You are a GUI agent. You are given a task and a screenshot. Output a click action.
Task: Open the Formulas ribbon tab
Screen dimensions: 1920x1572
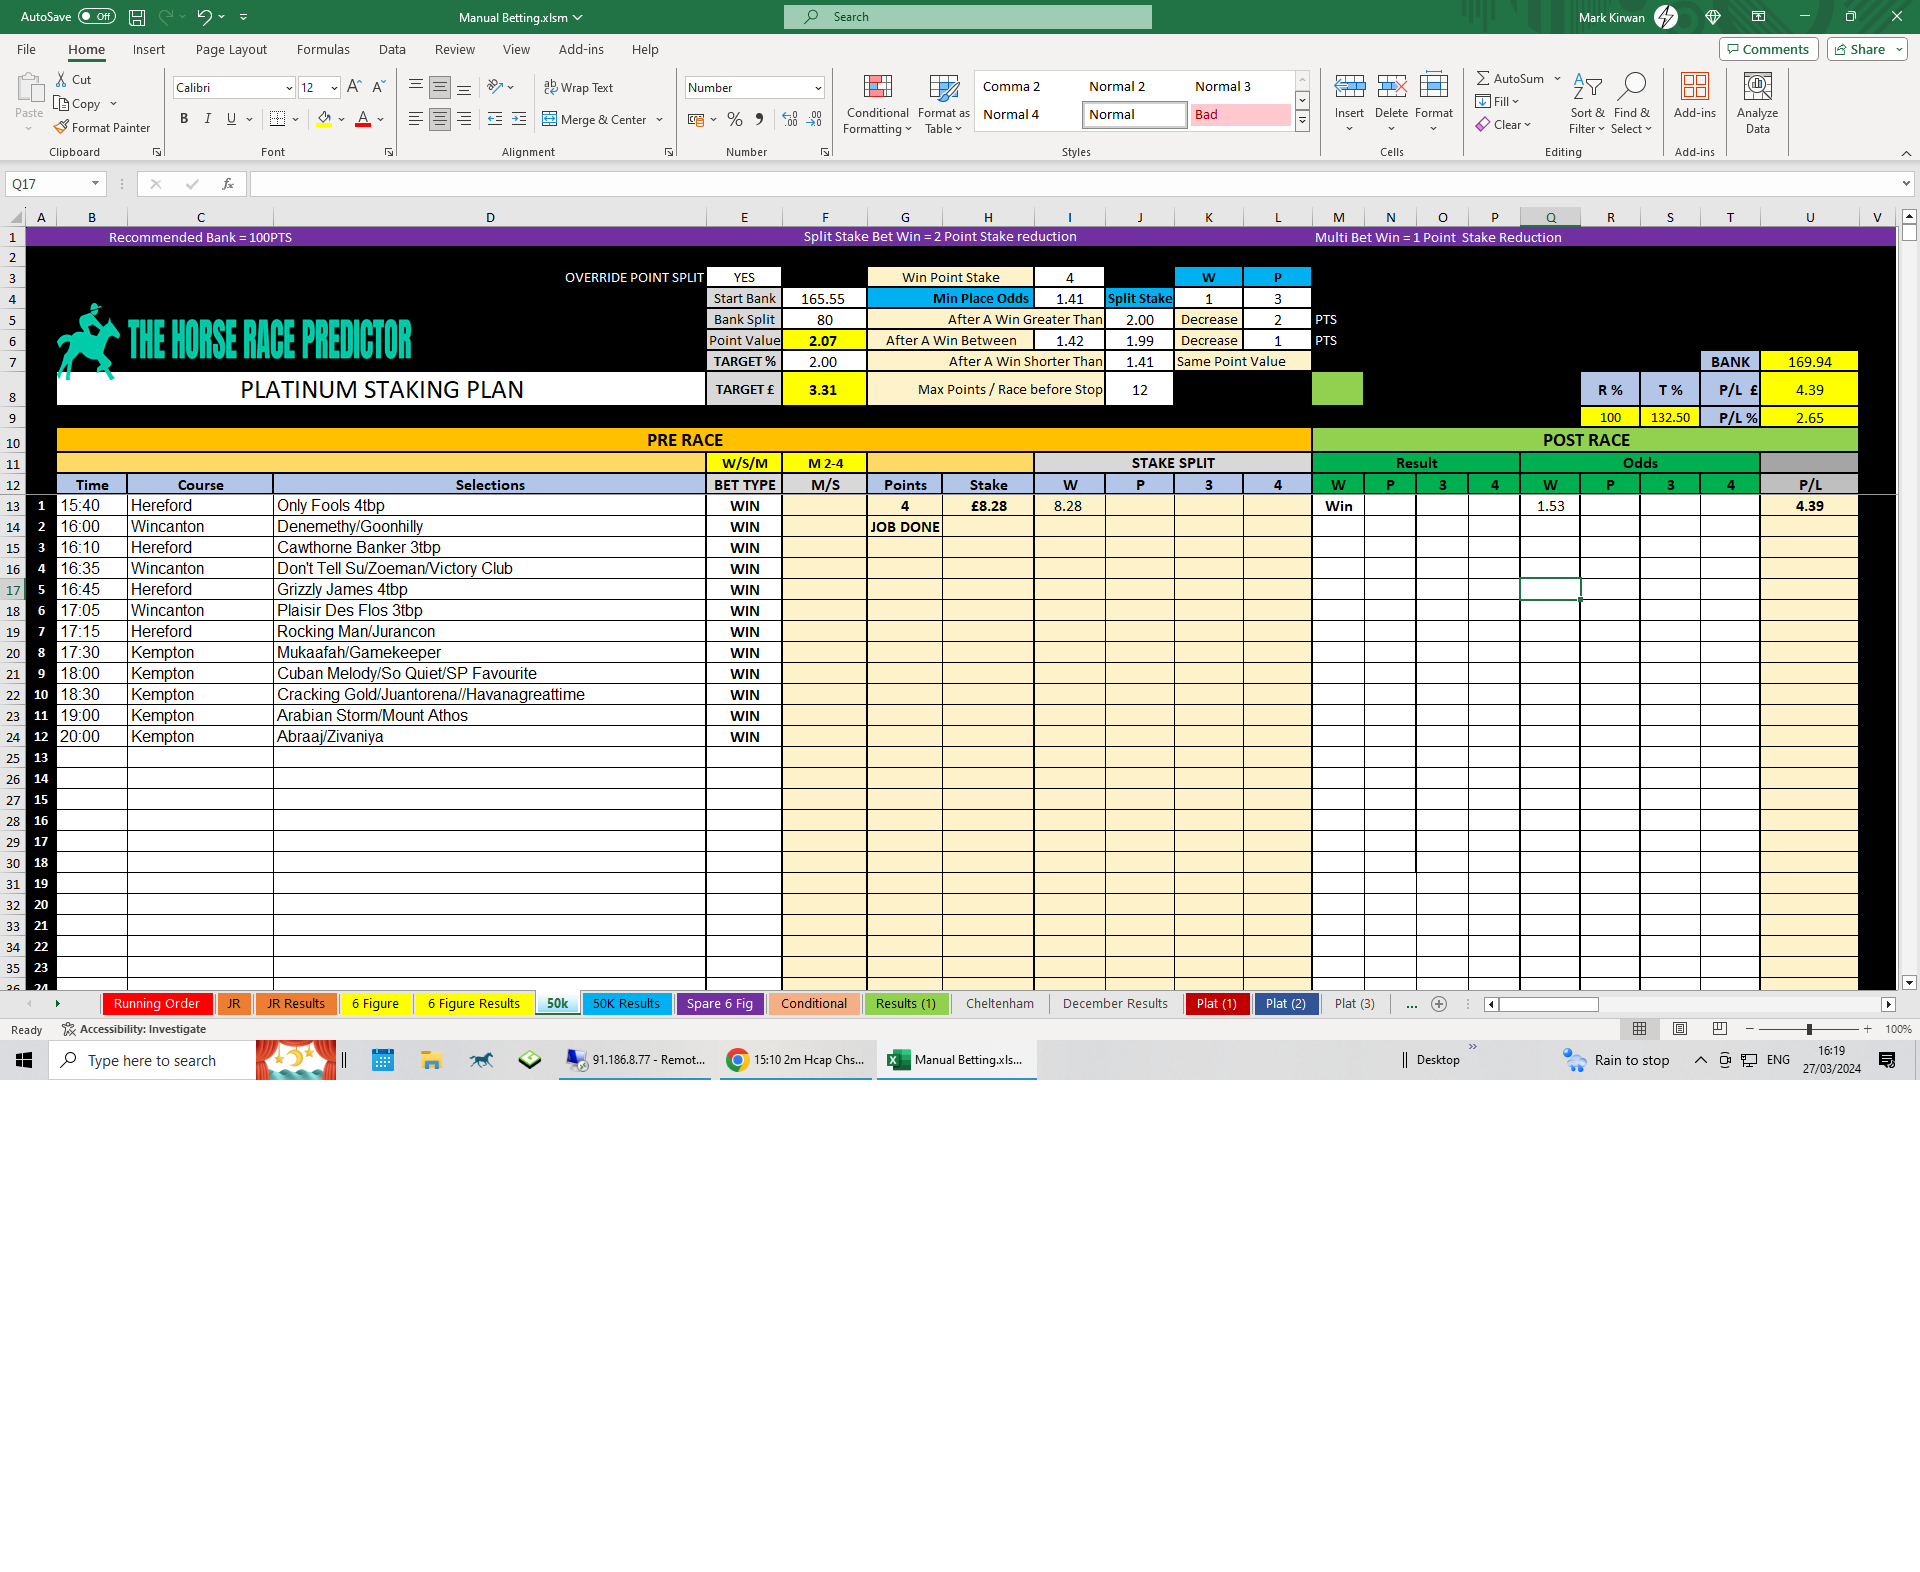pos(323,49)
